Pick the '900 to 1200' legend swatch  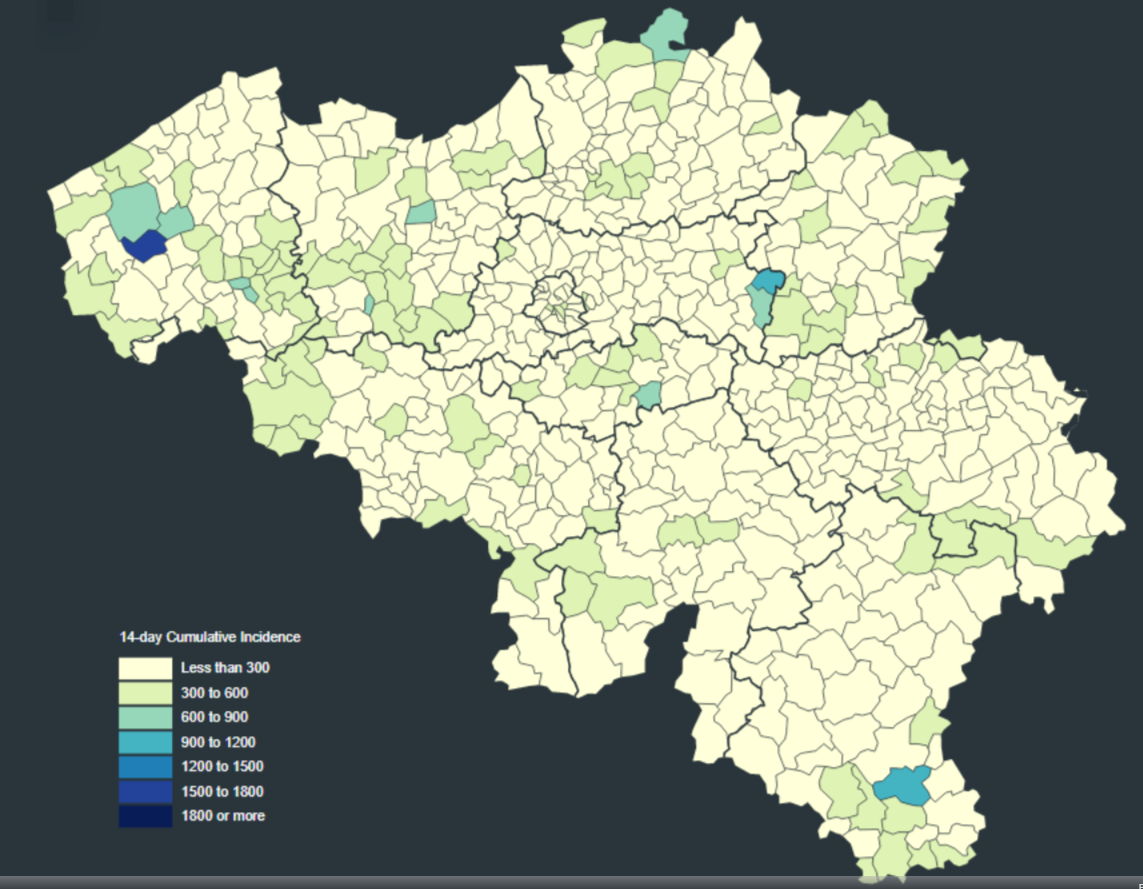[x=144, y=742]
